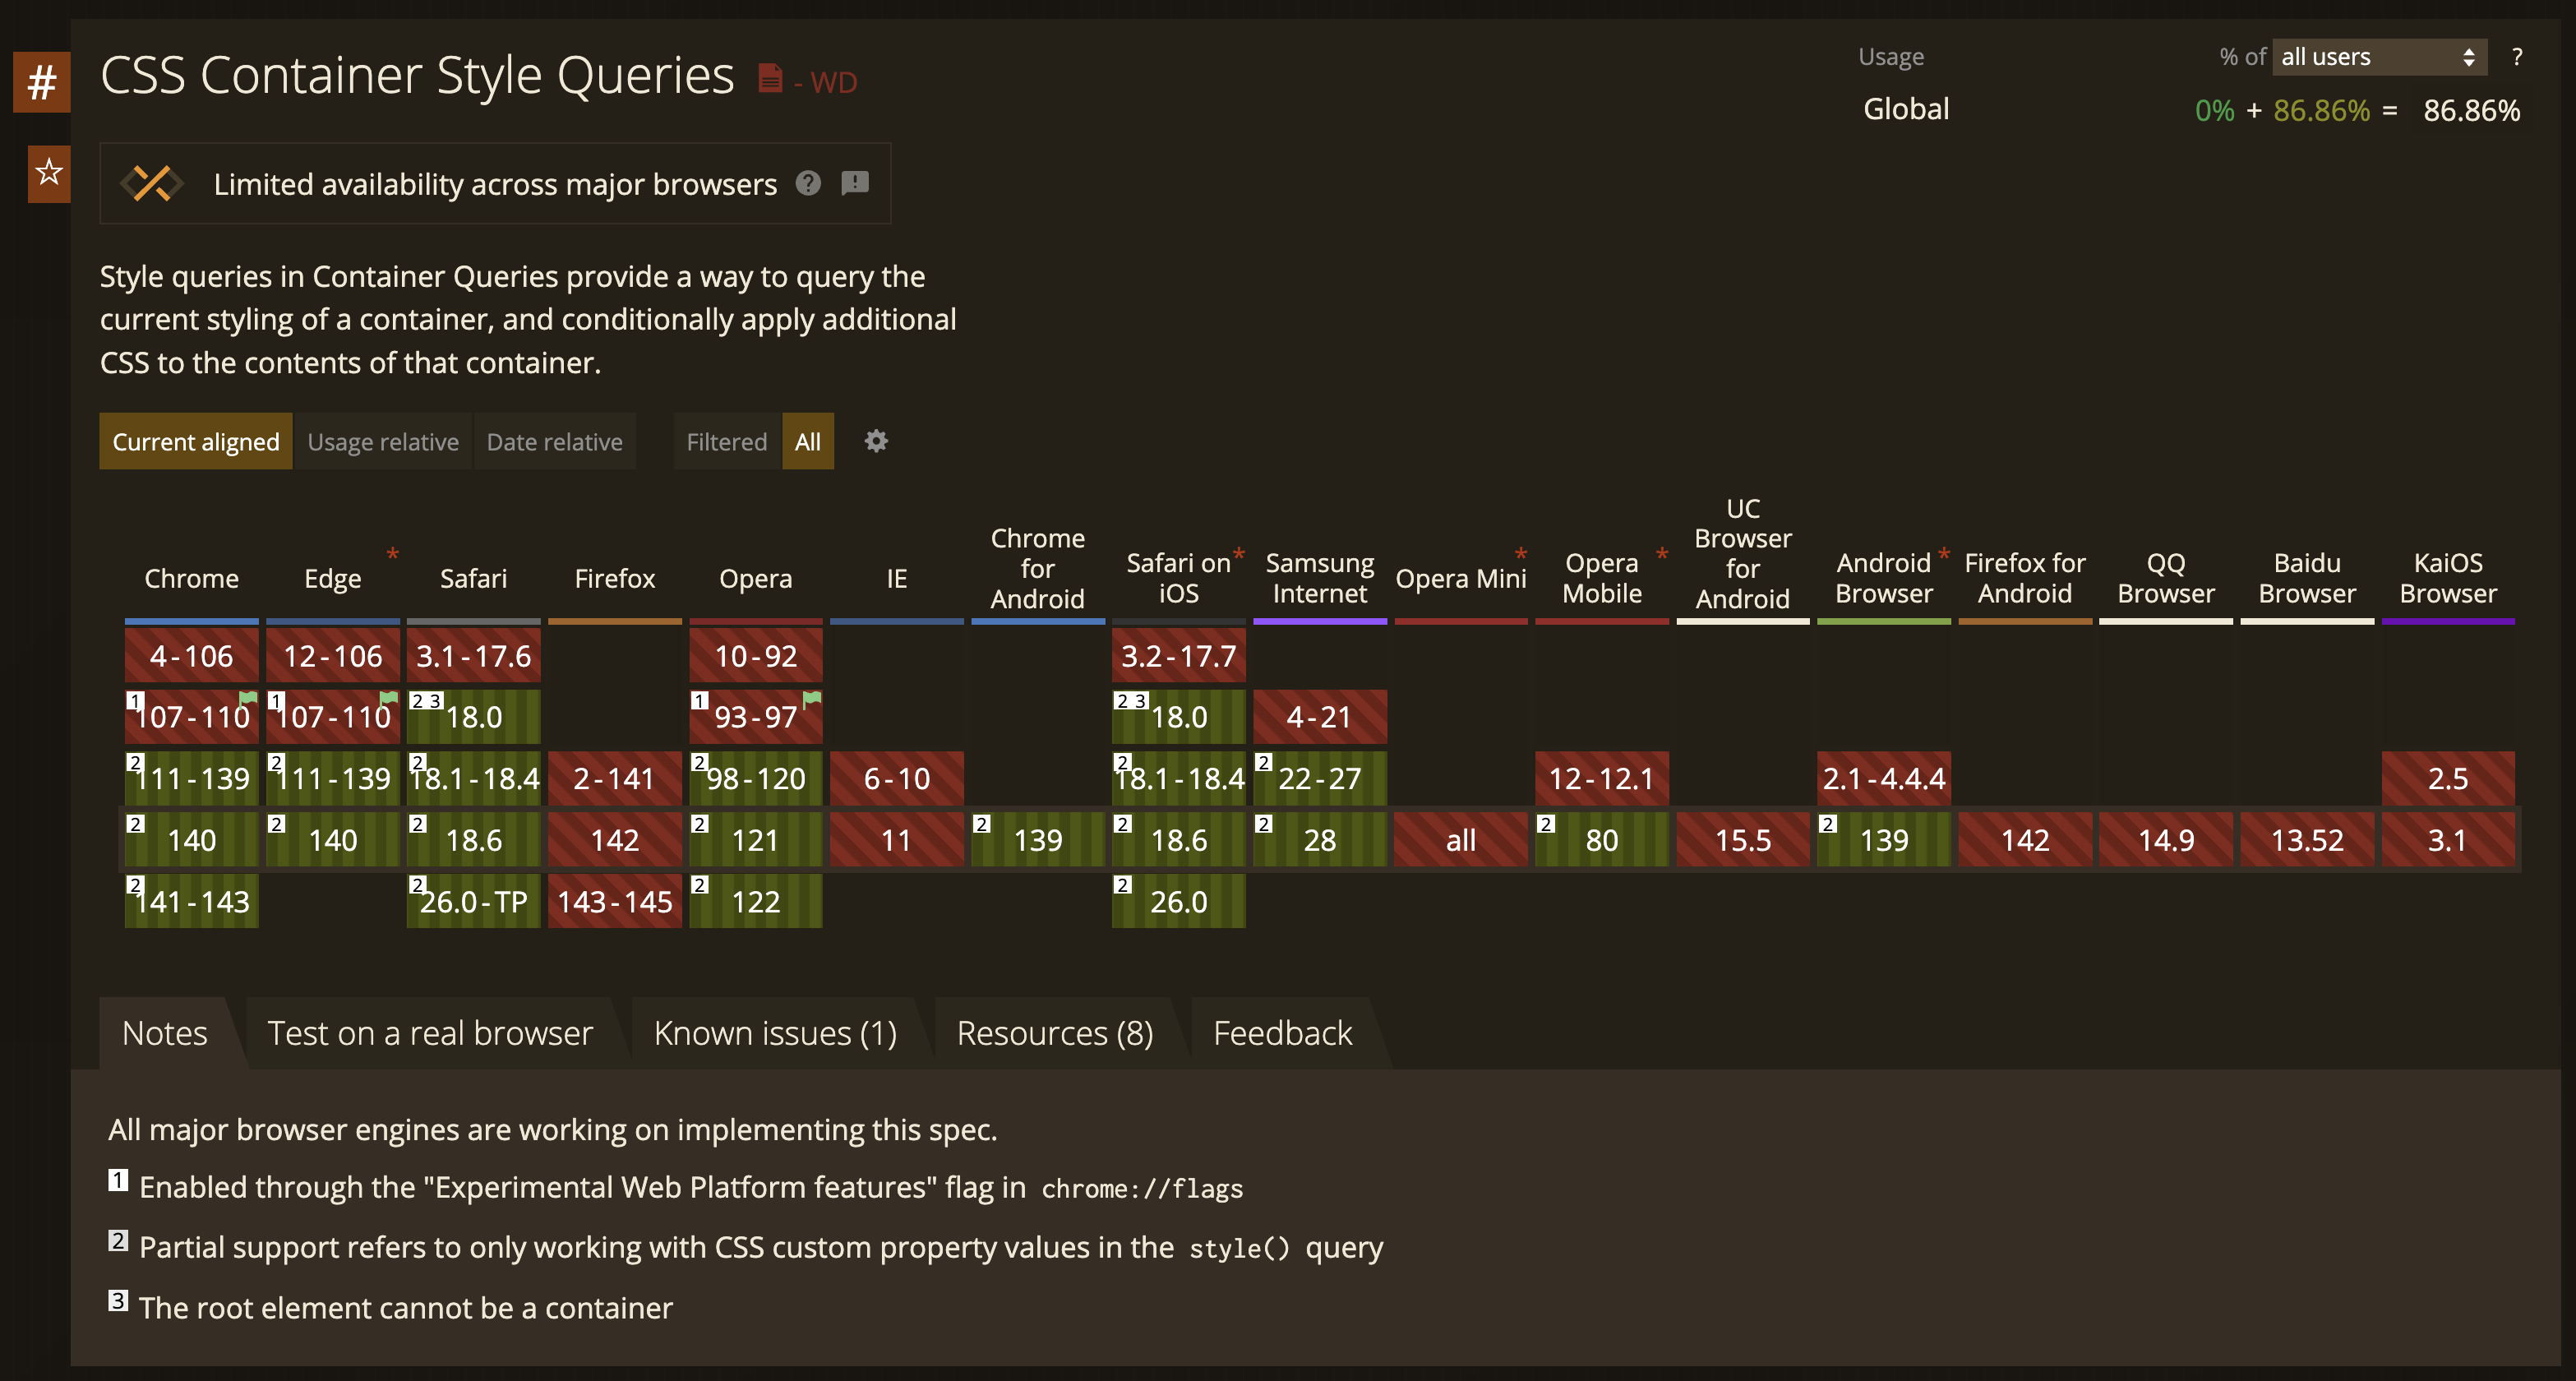
Task: Open the Resources (8) tab
Action: pyautogui.click(x=1054, y=1033)
